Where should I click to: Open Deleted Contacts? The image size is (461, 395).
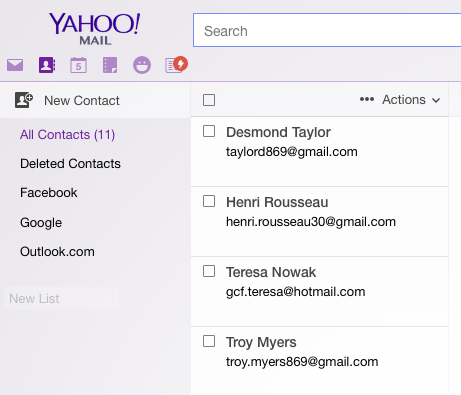[70, 164]
